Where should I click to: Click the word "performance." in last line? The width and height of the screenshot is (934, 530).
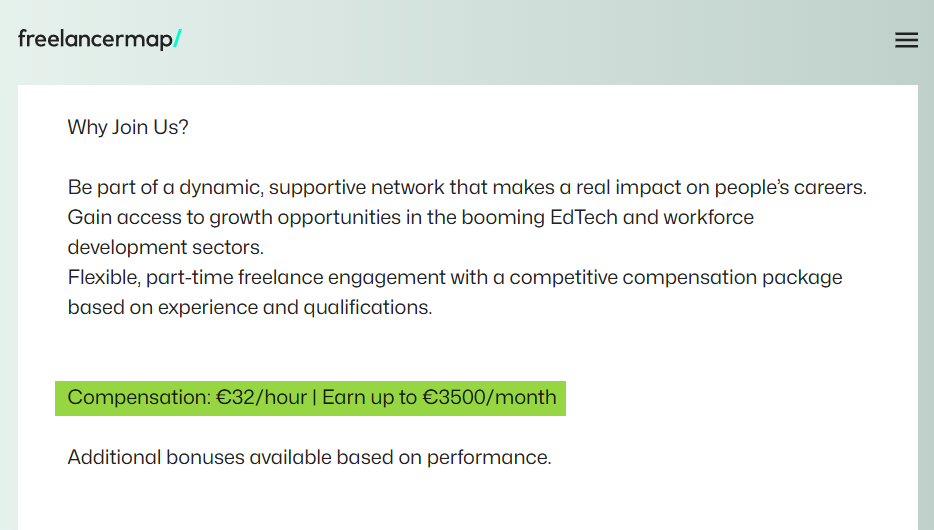click(489, 457)
